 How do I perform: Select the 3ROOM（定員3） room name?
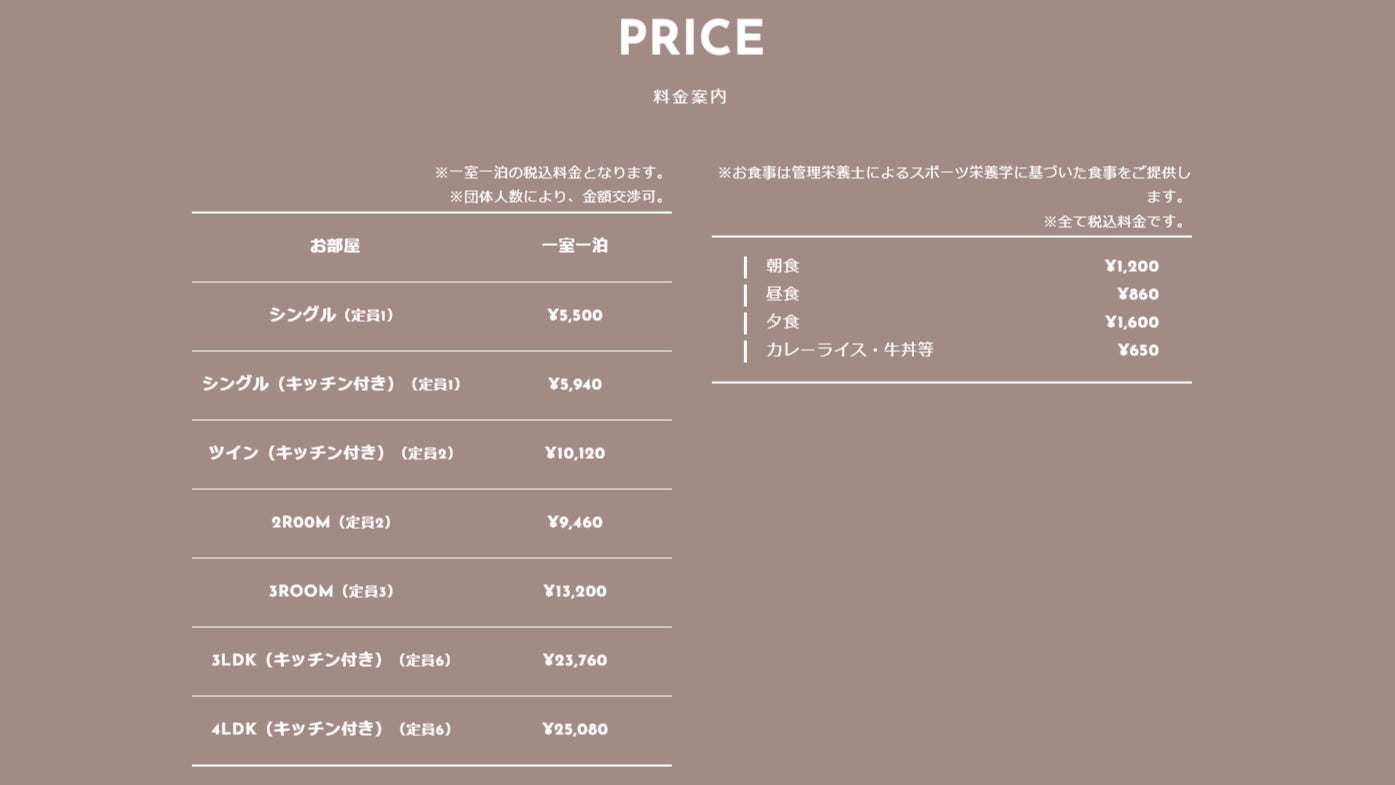331,591
